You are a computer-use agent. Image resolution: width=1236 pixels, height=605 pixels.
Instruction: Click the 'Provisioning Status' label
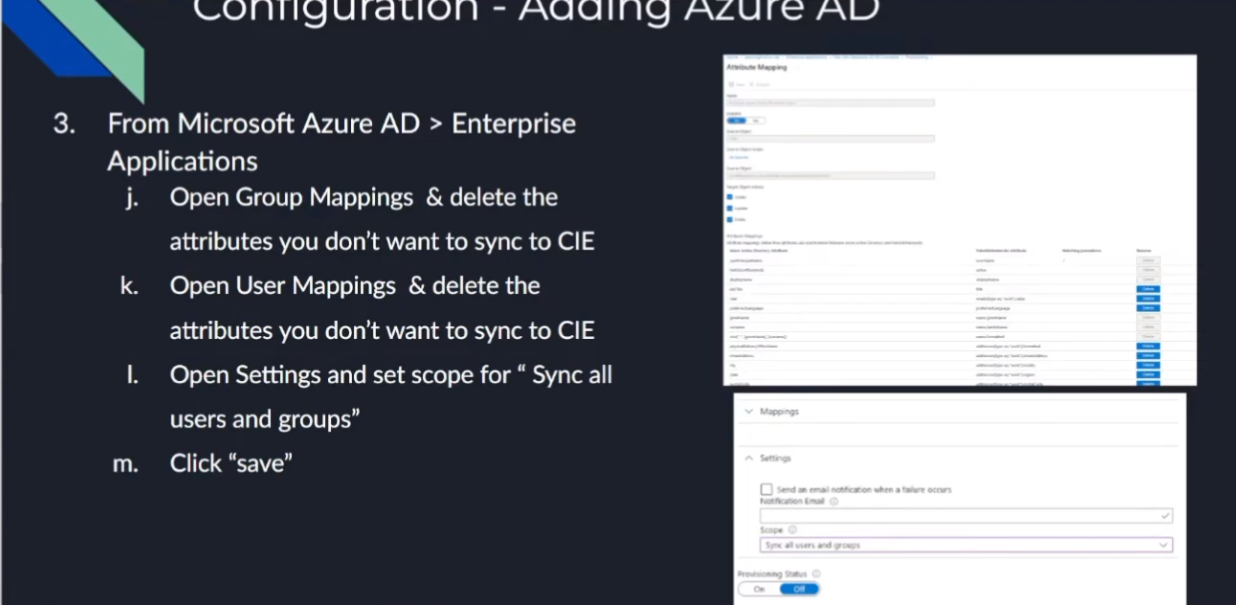(x=773, y=574)
